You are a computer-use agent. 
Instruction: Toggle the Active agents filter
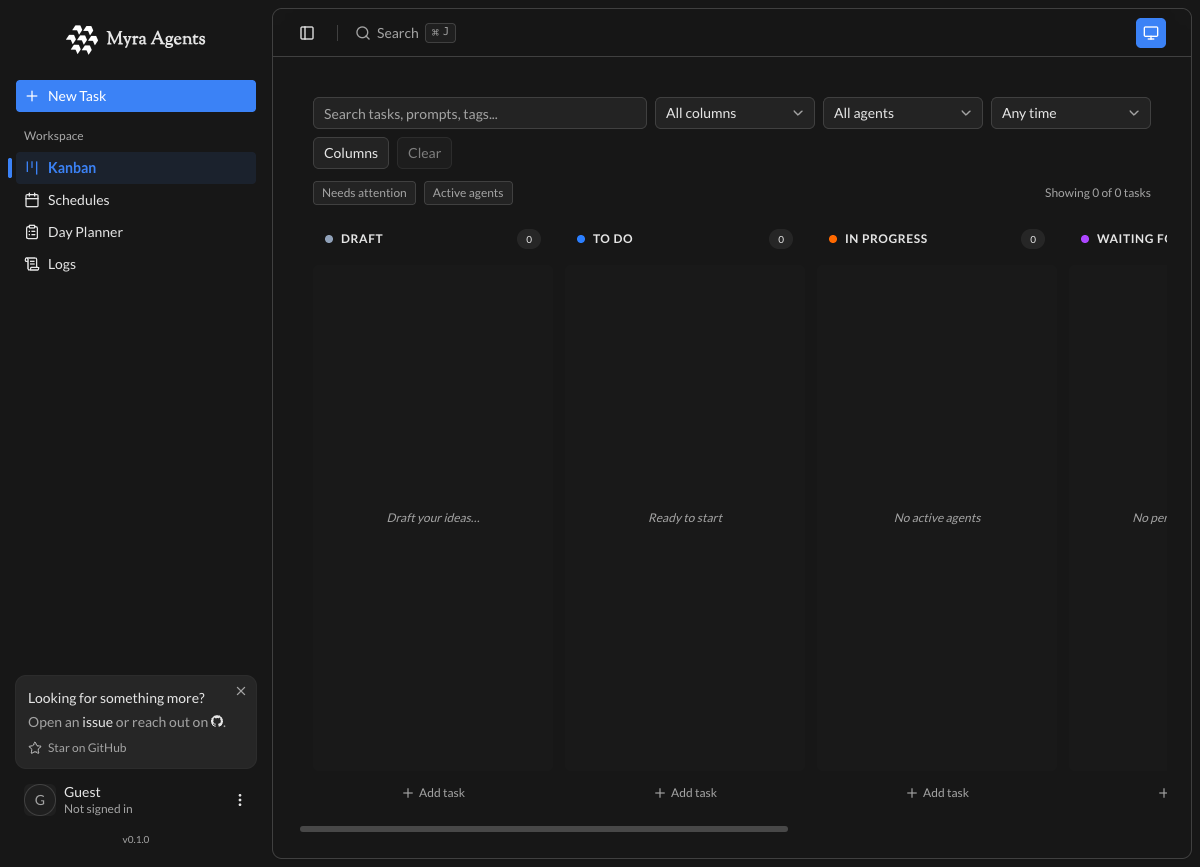468,193
